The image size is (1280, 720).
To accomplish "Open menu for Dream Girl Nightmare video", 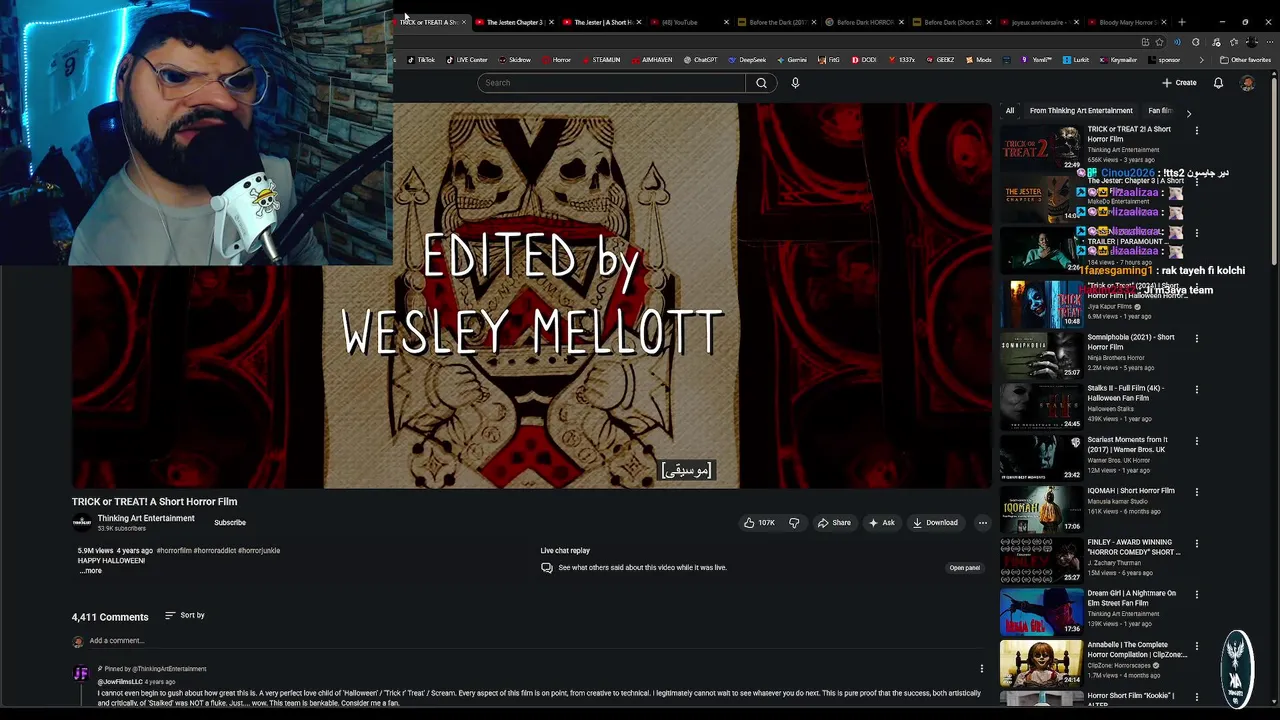I will pyautogui.click(x=1196, y=594).
